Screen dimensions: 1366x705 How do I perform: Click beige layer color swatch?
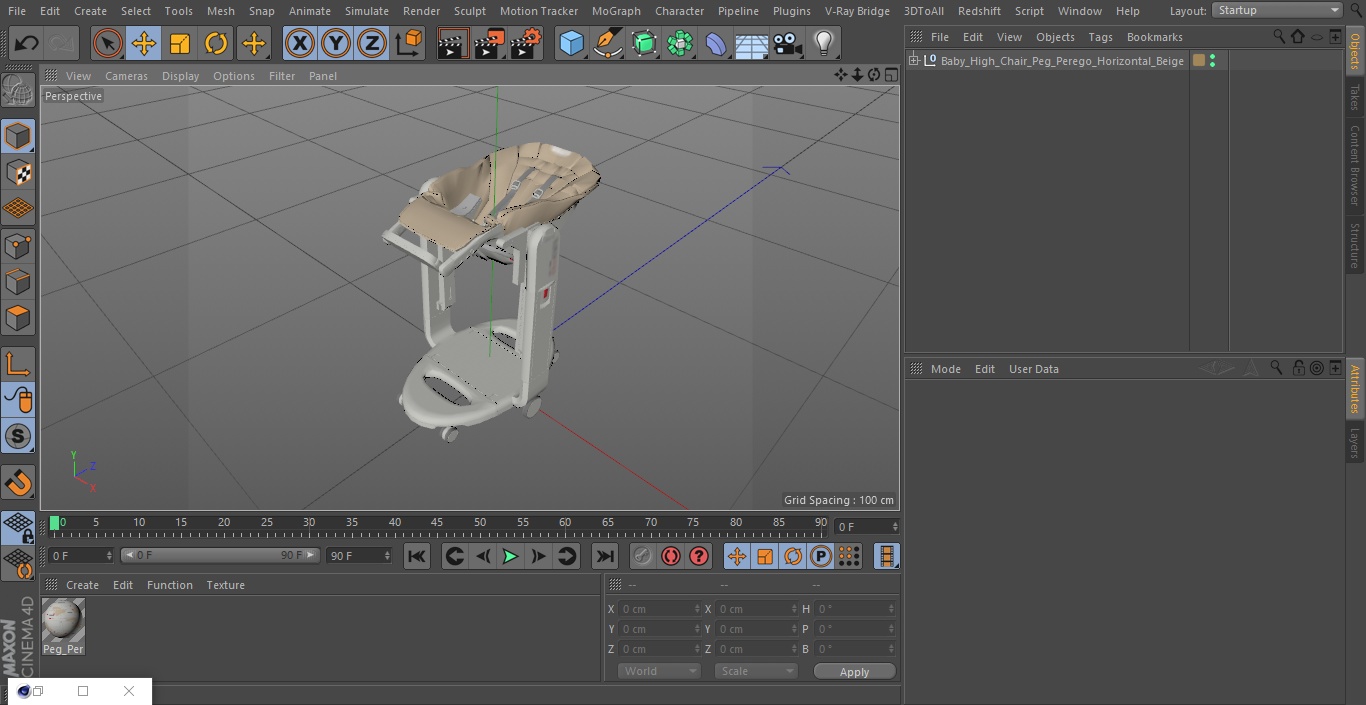click(x=1199, y=61)
